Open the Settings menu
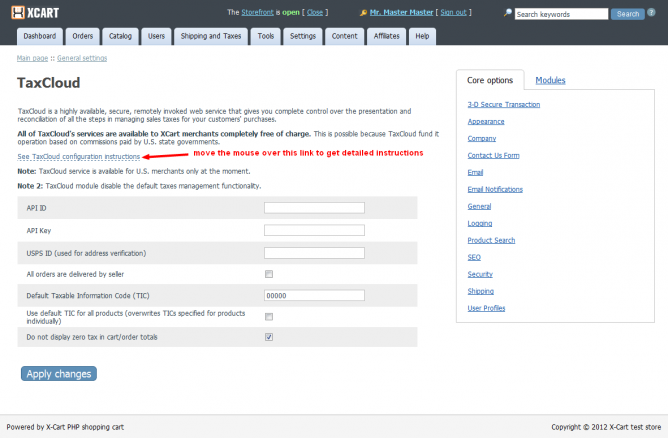668x438 pixels. coord(301,36)
